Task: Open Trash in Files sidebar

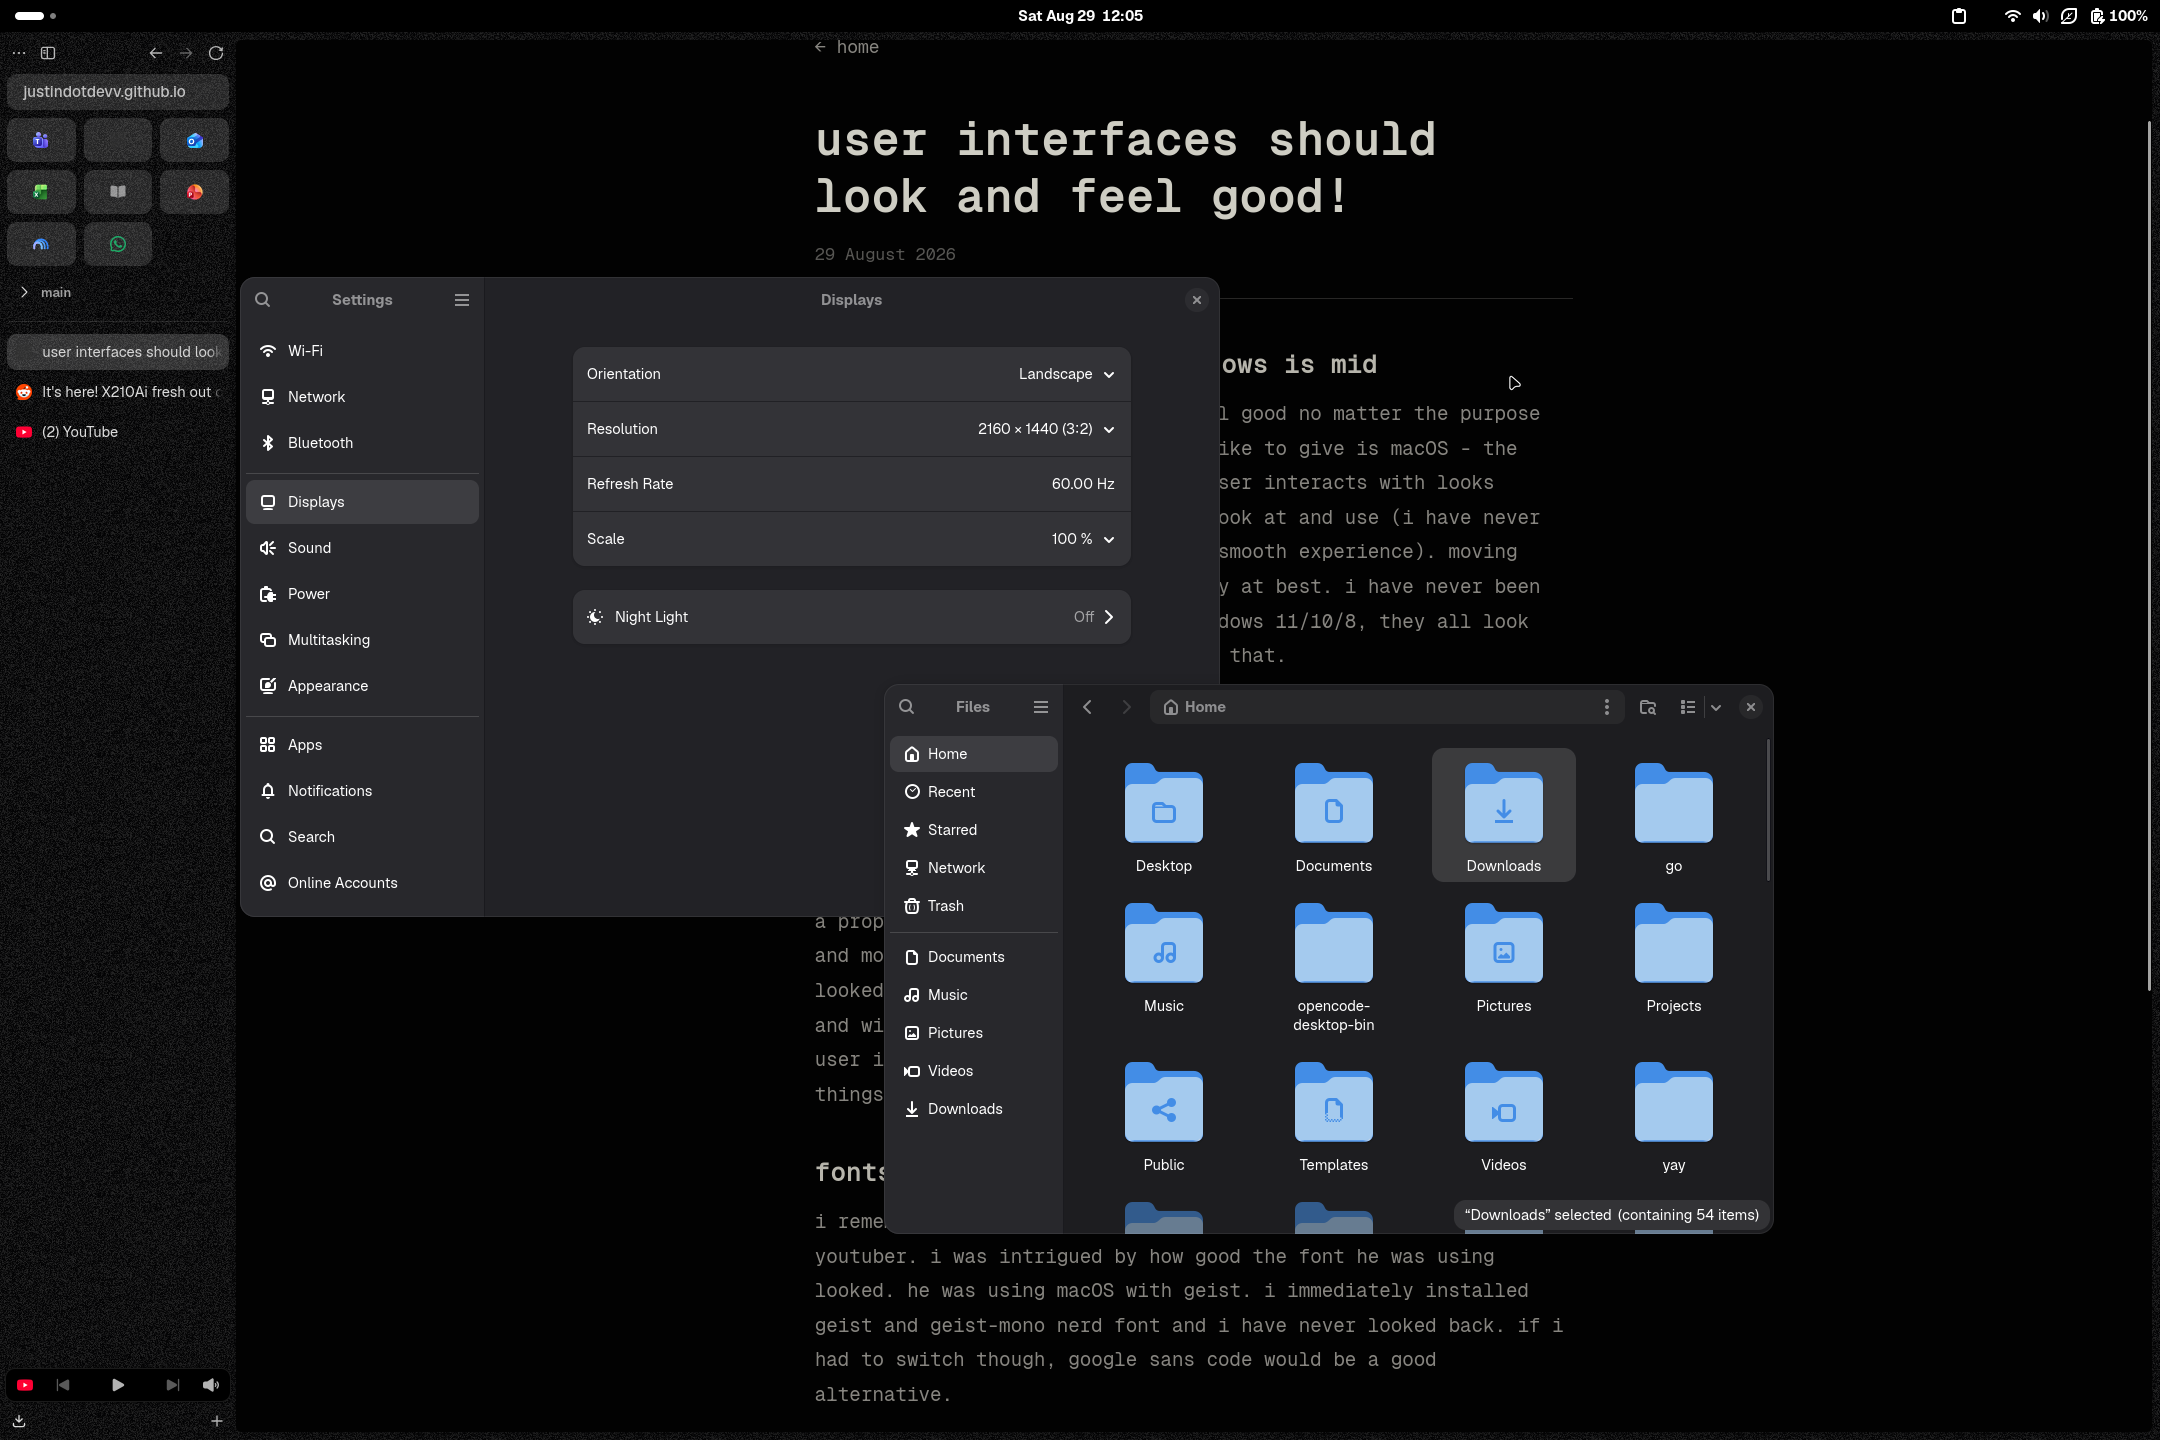Action: (x=974, y=906)
